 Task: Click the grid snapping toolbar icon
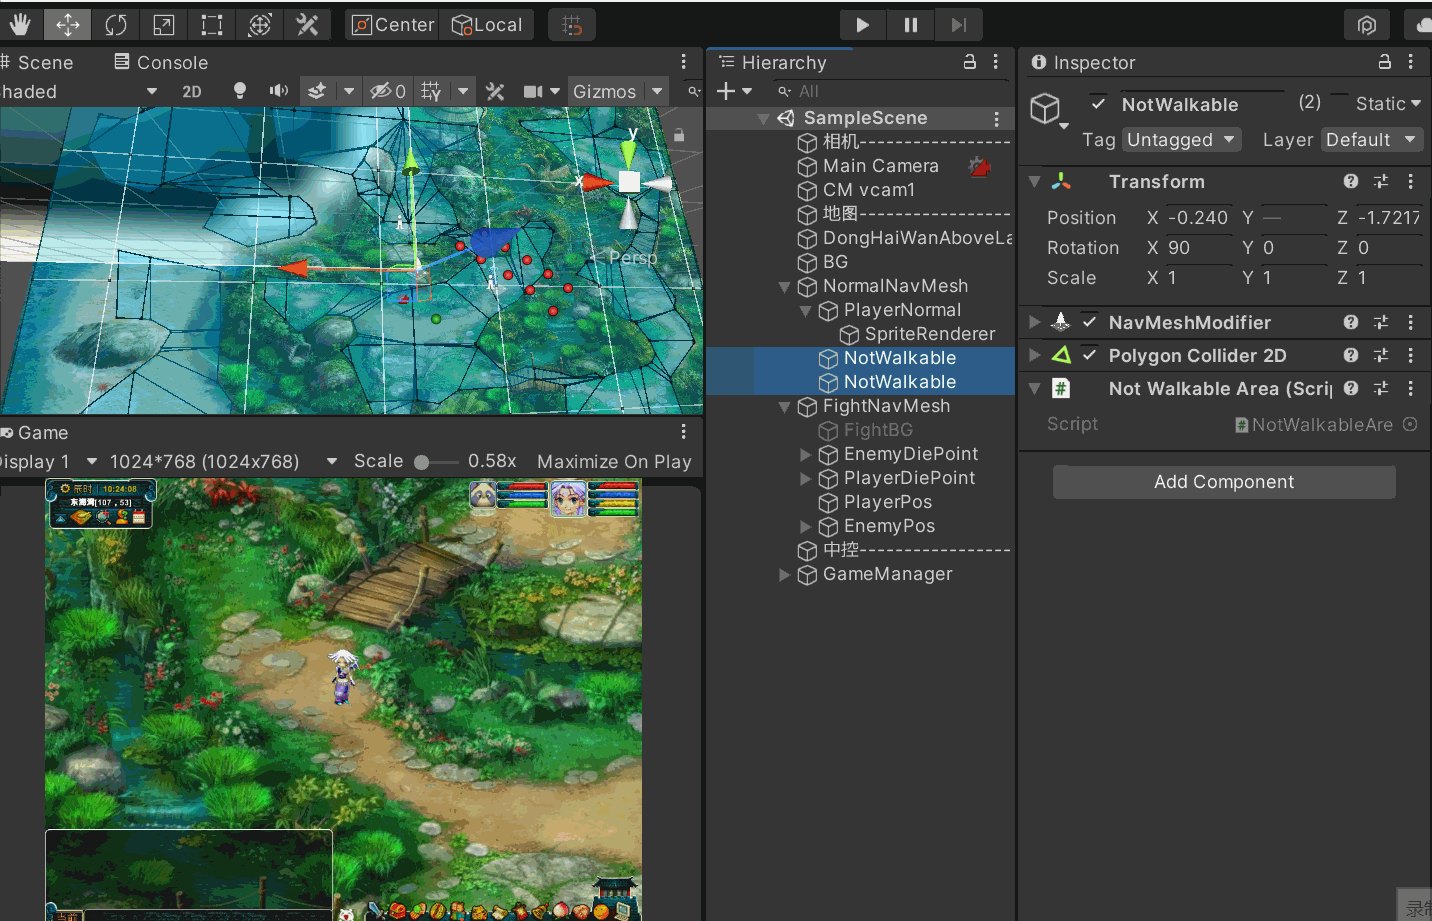[x=572, y=24]
